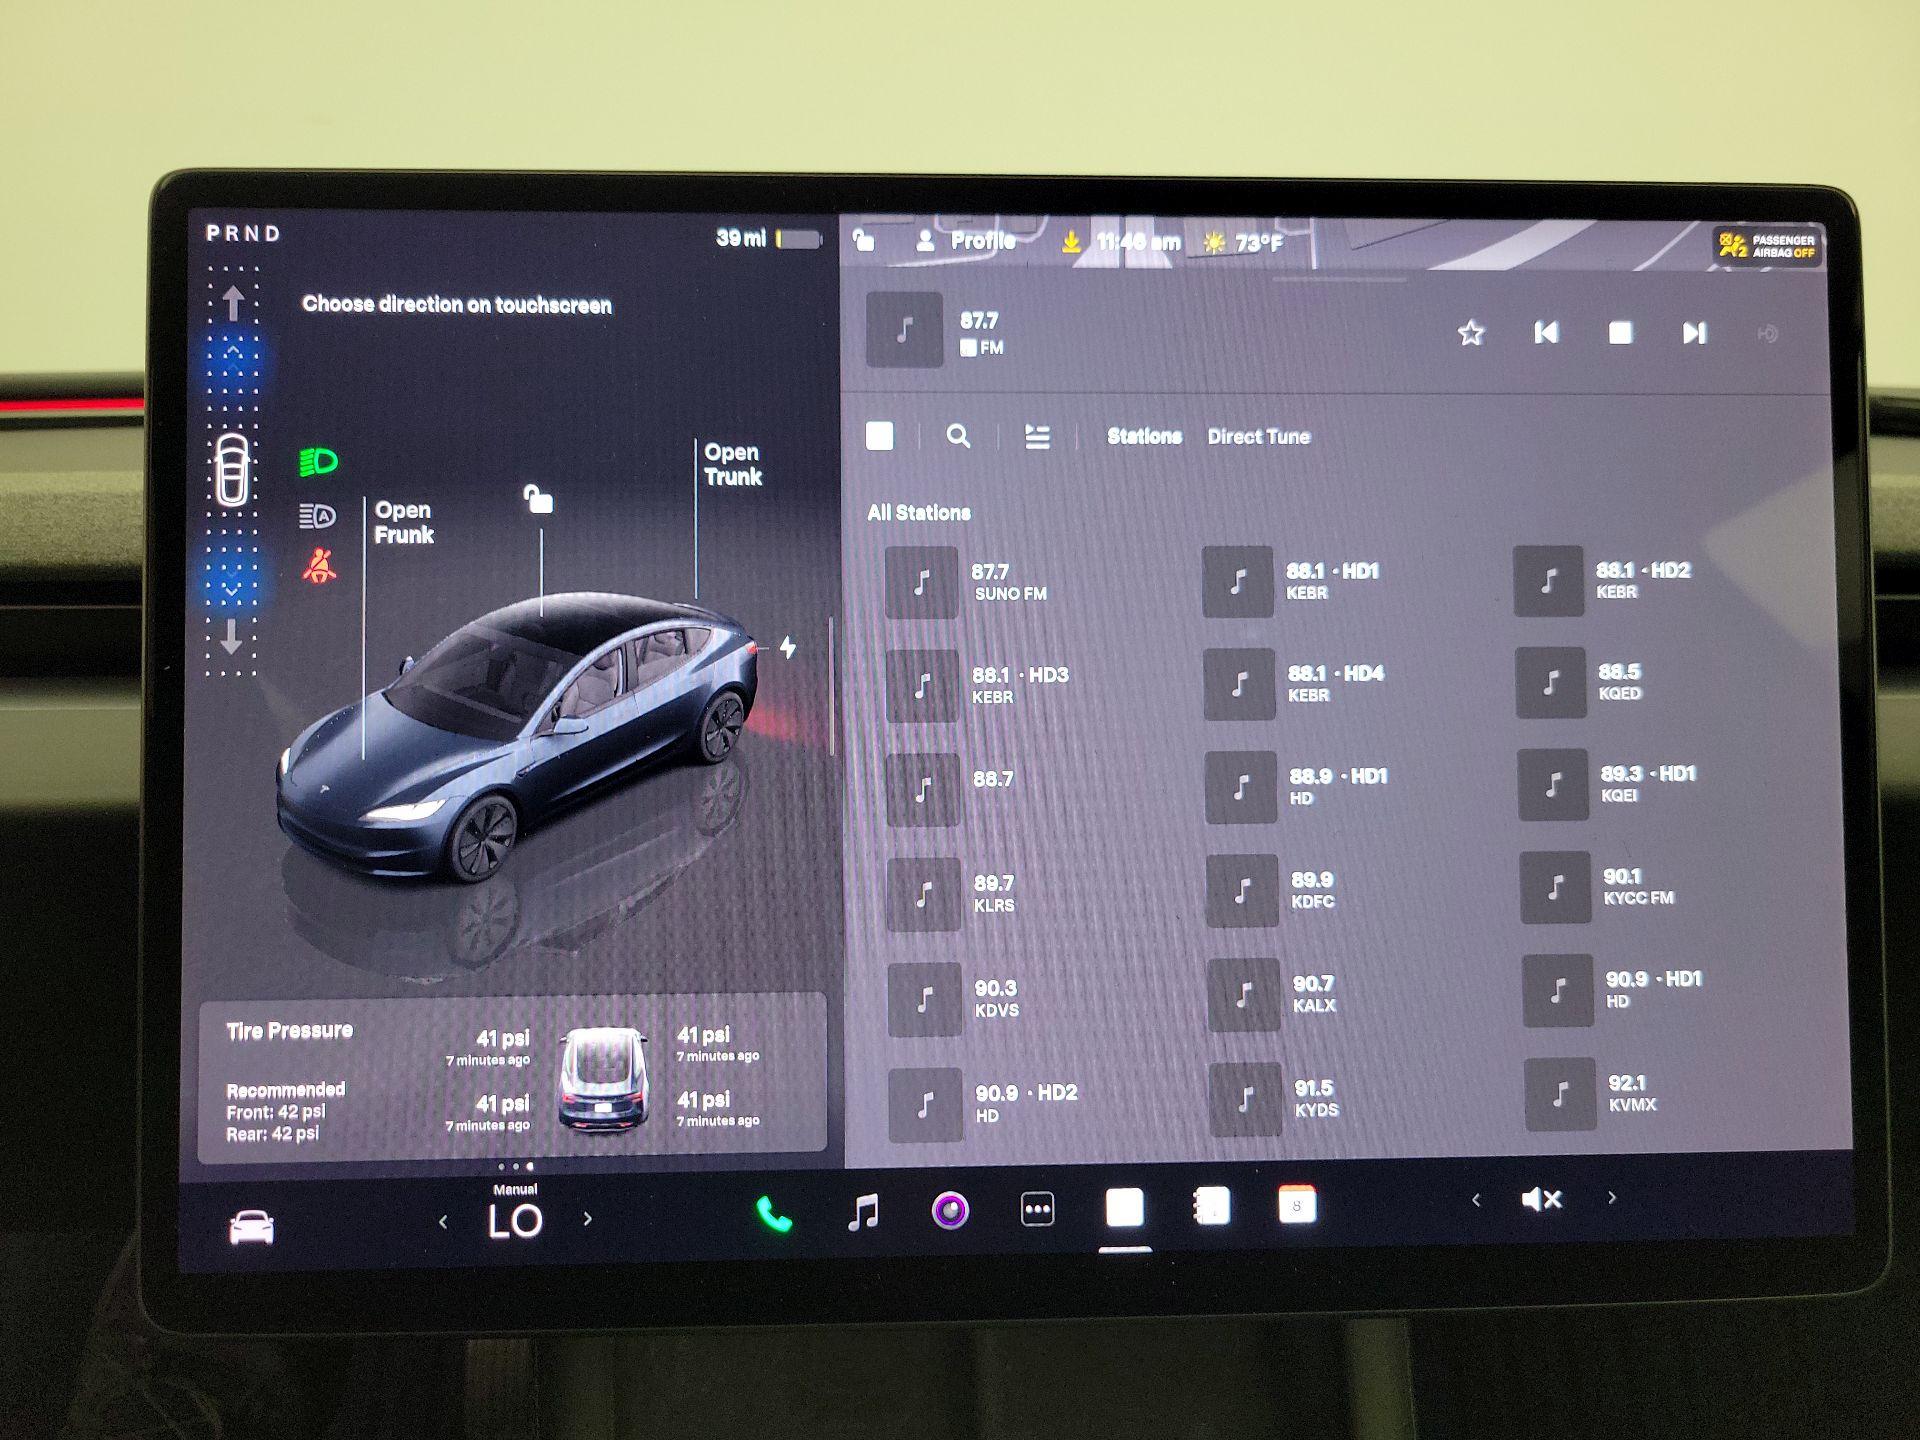Unlock the car with the roof padlock icon

tap(538, 498)
